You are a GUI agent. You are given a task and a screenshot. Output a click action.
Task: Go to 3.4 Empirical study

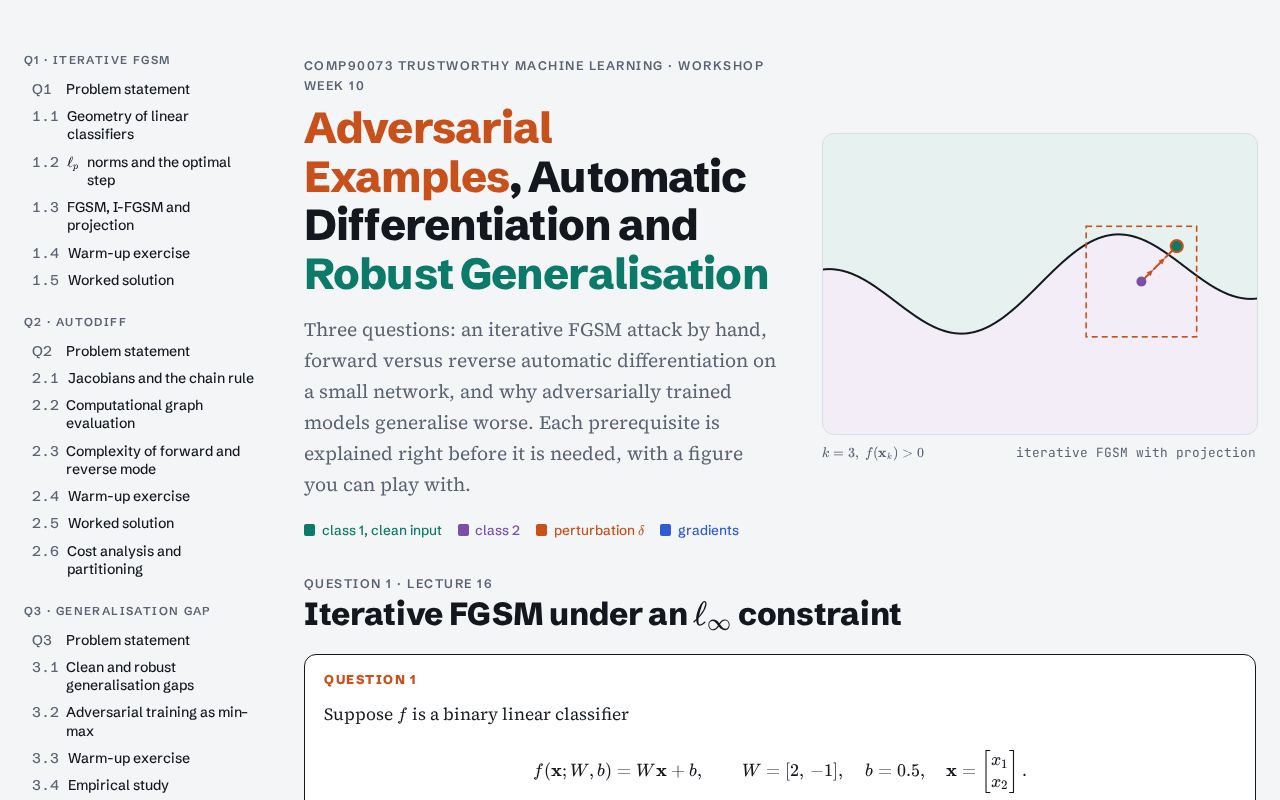point(100,785)
